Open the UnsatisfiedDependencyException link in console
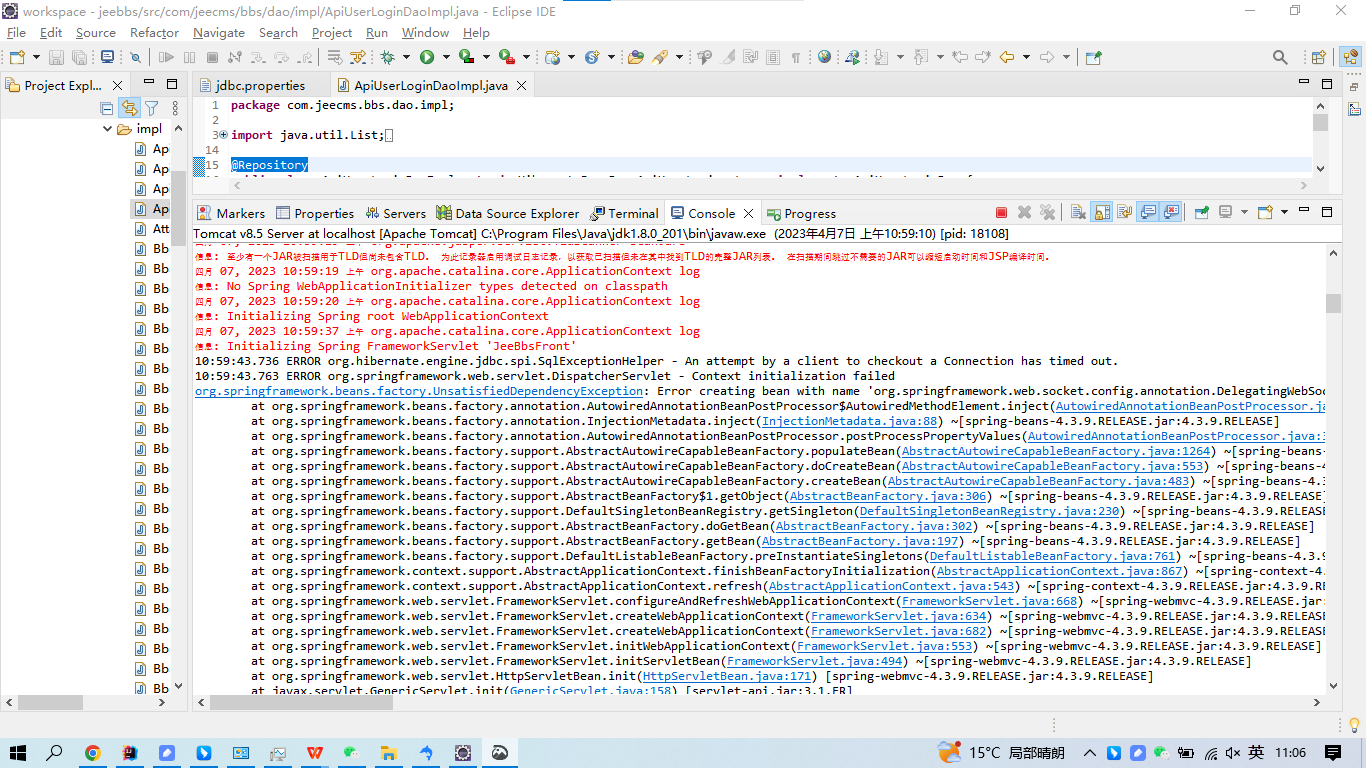This screenshot has height=768, width=1366. click(x=418, y=391)
